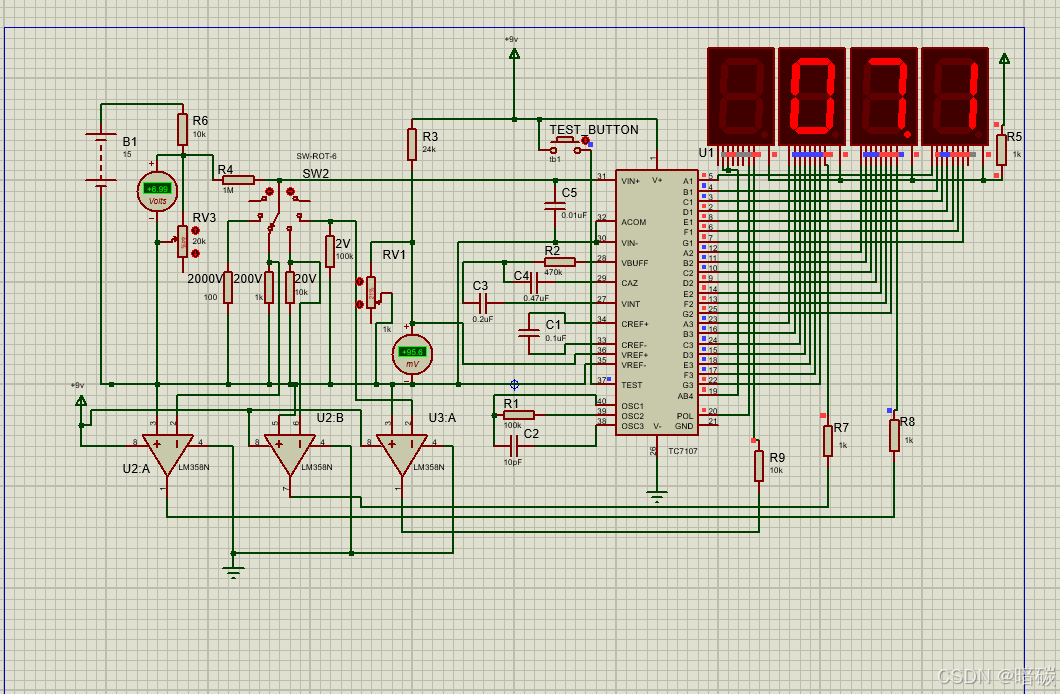The width and height of the screenshot is (1060, 694).
Task: Step switch SW2 using its right red dot
Action: 291,192
